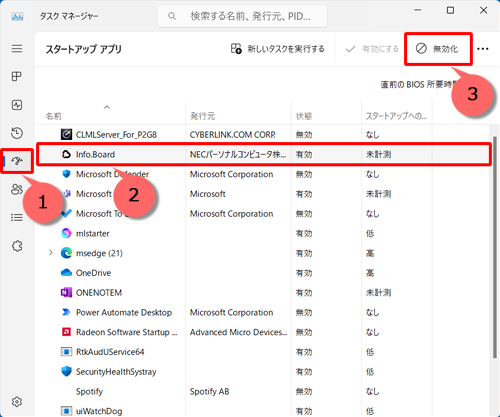The image size is (500, 417).
Task: Sort by the スタートアップへの... column header
Action: point(396,116)
